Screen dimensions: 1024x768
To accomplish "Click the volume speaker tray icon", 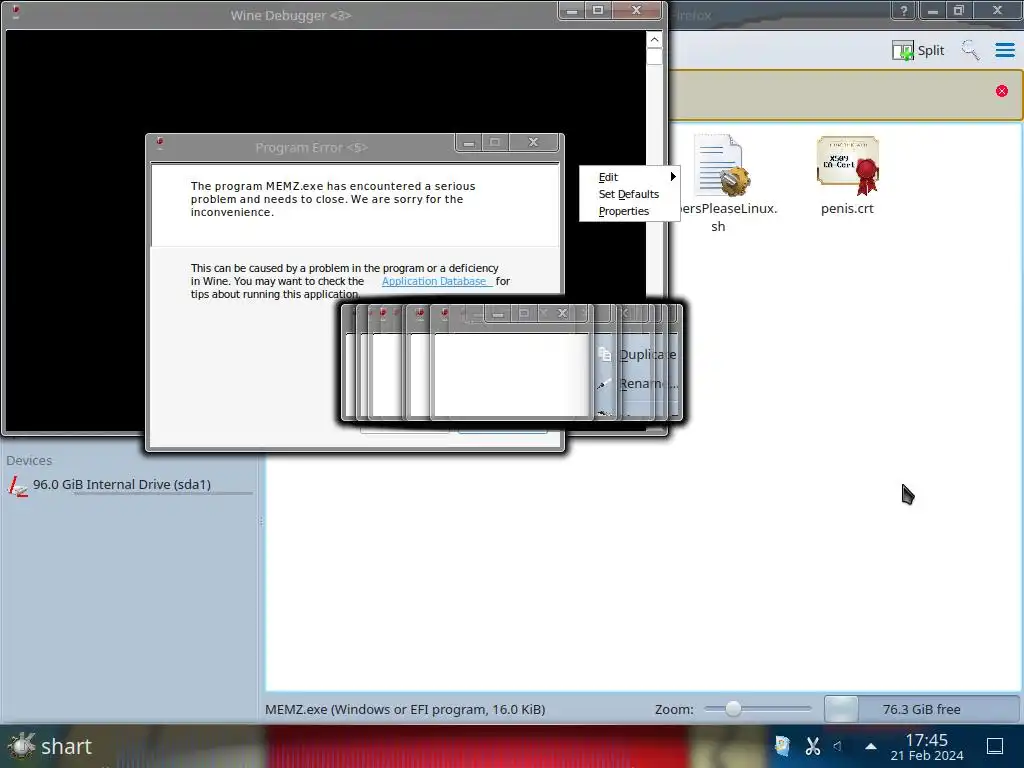I will tap(838, 746).
